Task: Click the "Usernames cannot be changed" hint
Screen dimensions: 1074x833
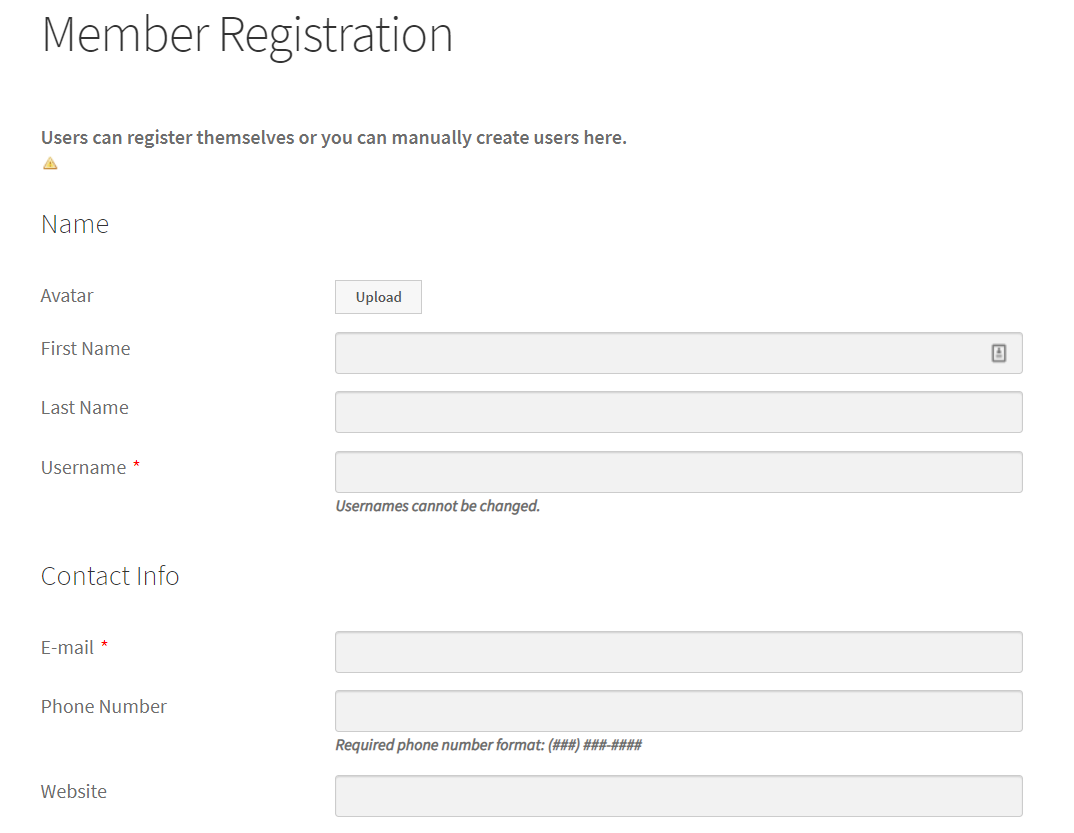Action: [x=437, y=506]
